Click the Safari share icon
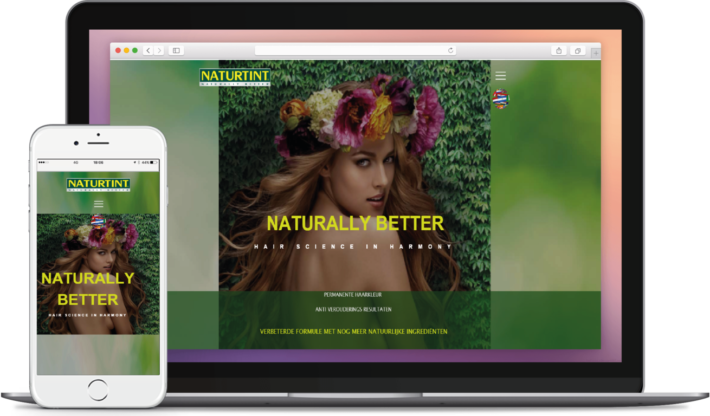Image resolution: width=710 pixels, height=416 pixels. pyautogui.click(x=559, y=50)
